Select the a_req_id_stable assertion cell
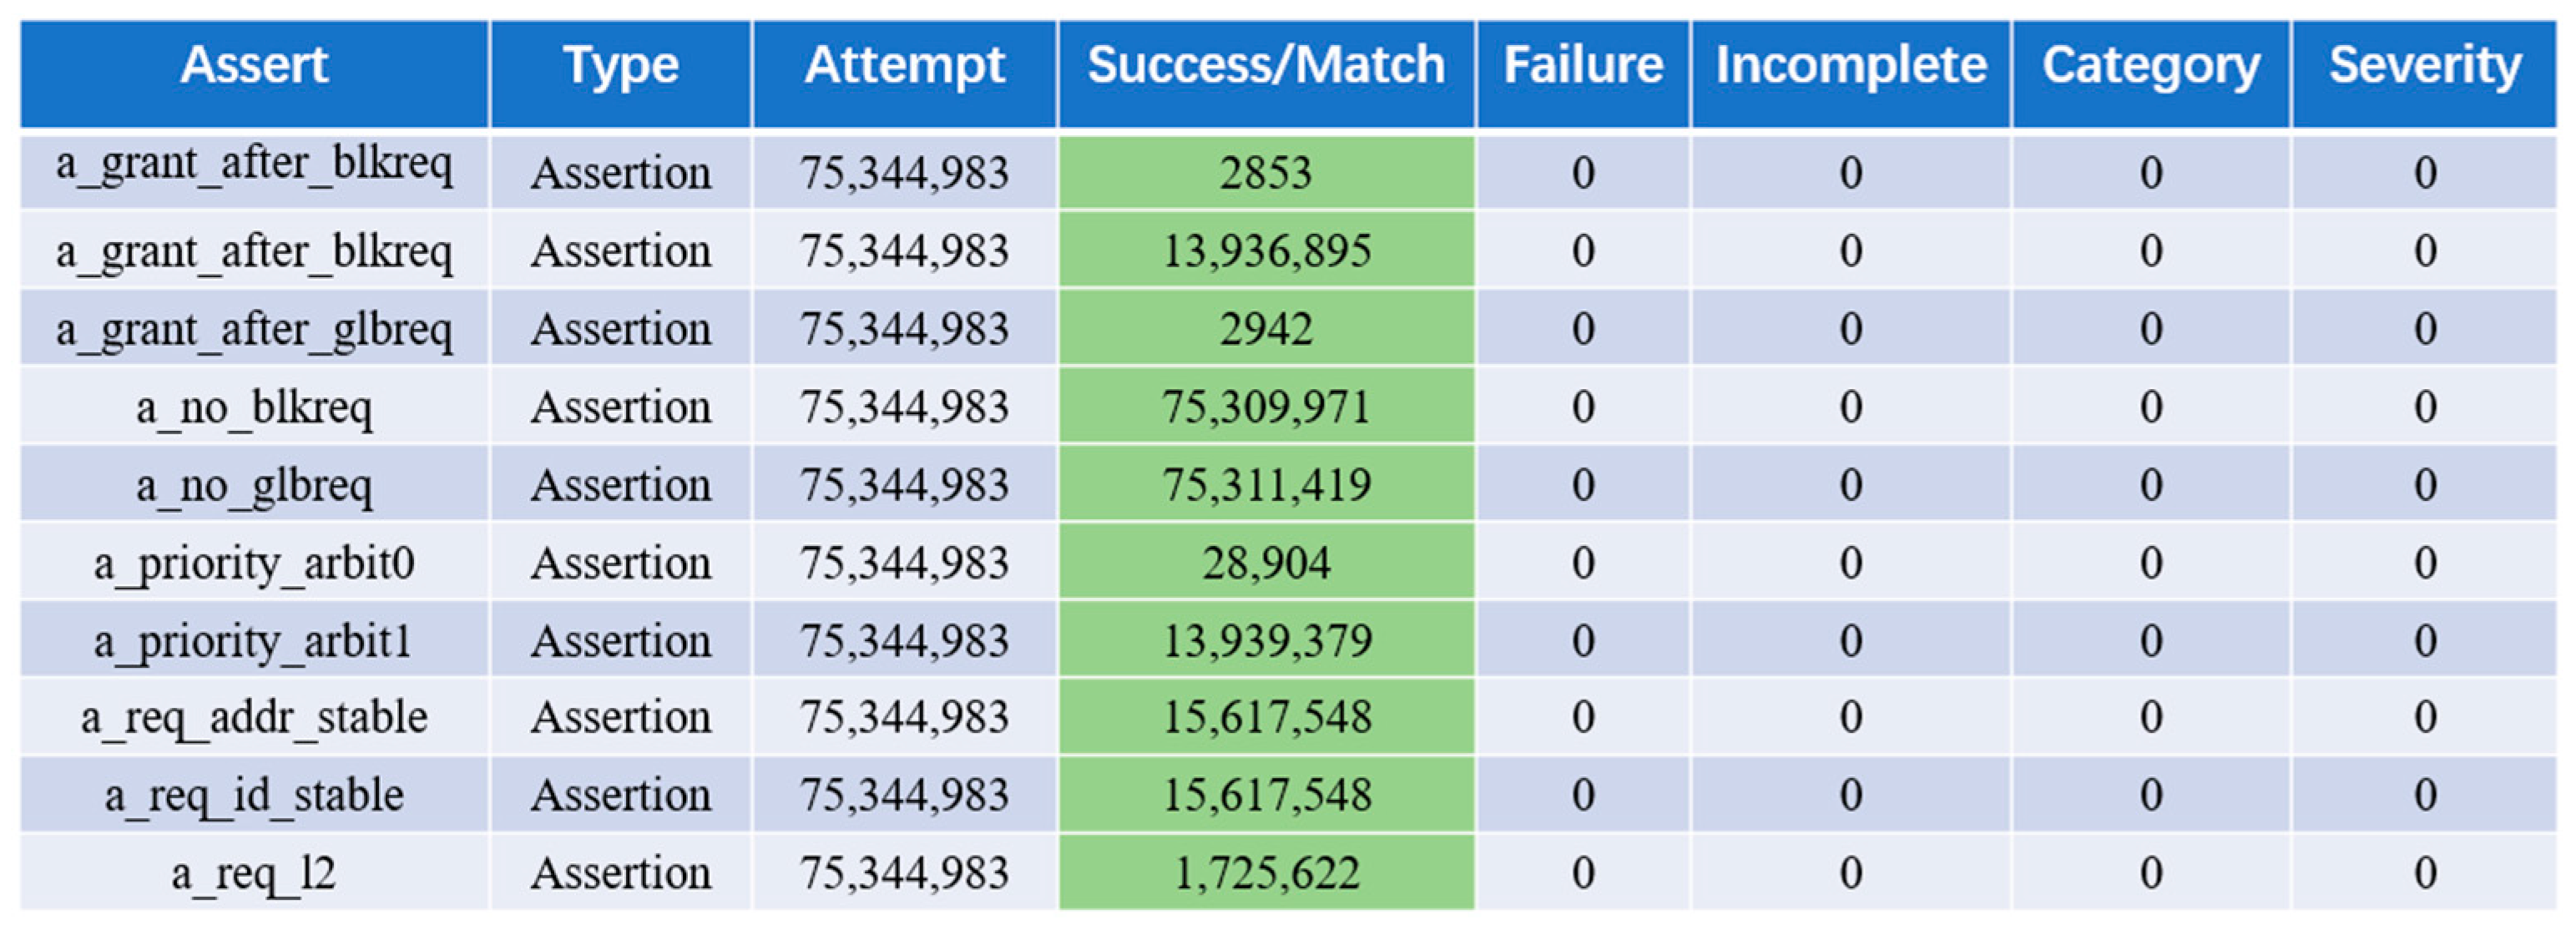This screenshot has height=940, width=2576. [x=254, y=795]
